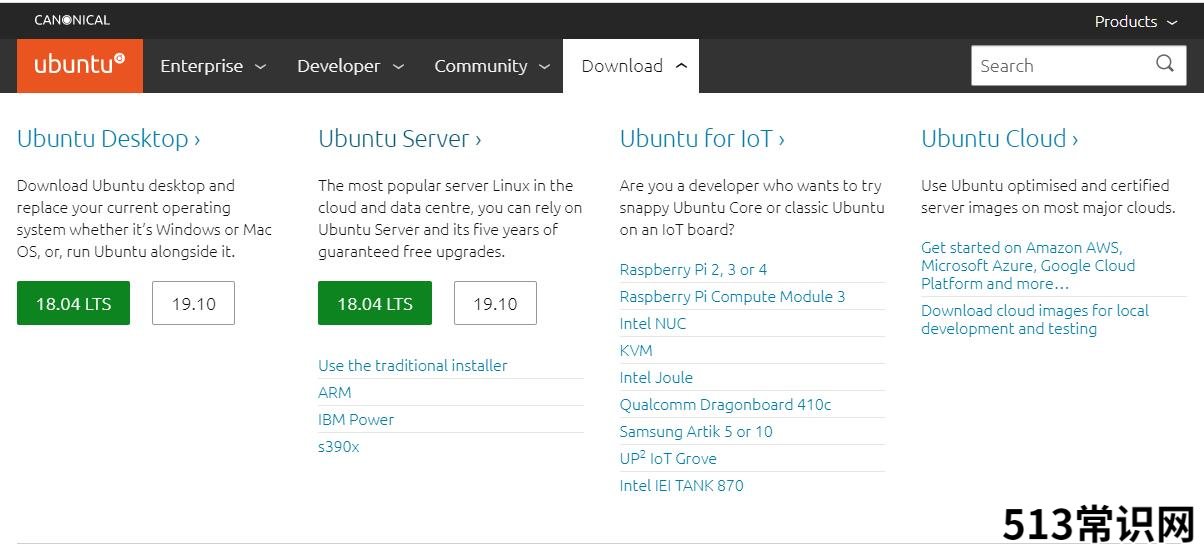Open the Ubuntu for IoT heading link
Viewport: 1204px width, 555px height.
point(702,139)
